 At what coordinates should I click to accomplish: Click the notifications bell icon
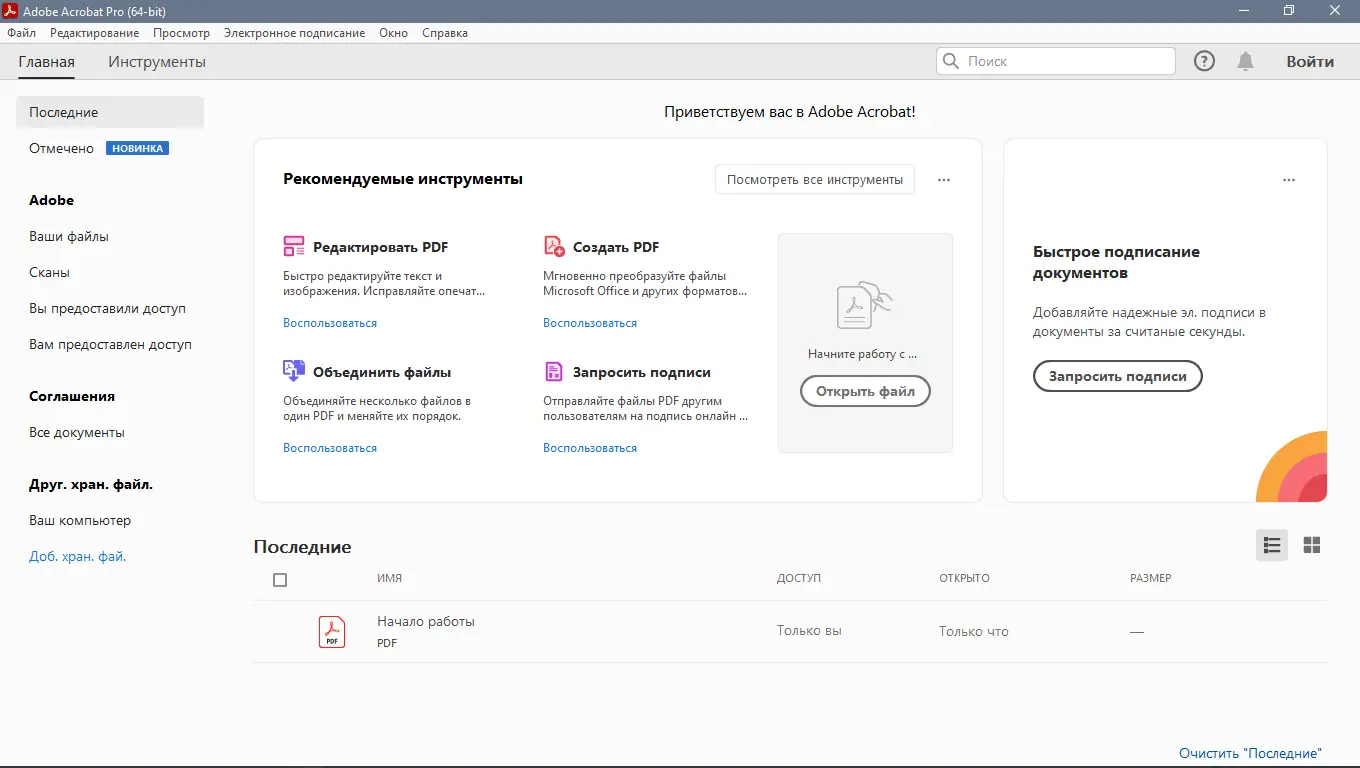coord(1245,61)
